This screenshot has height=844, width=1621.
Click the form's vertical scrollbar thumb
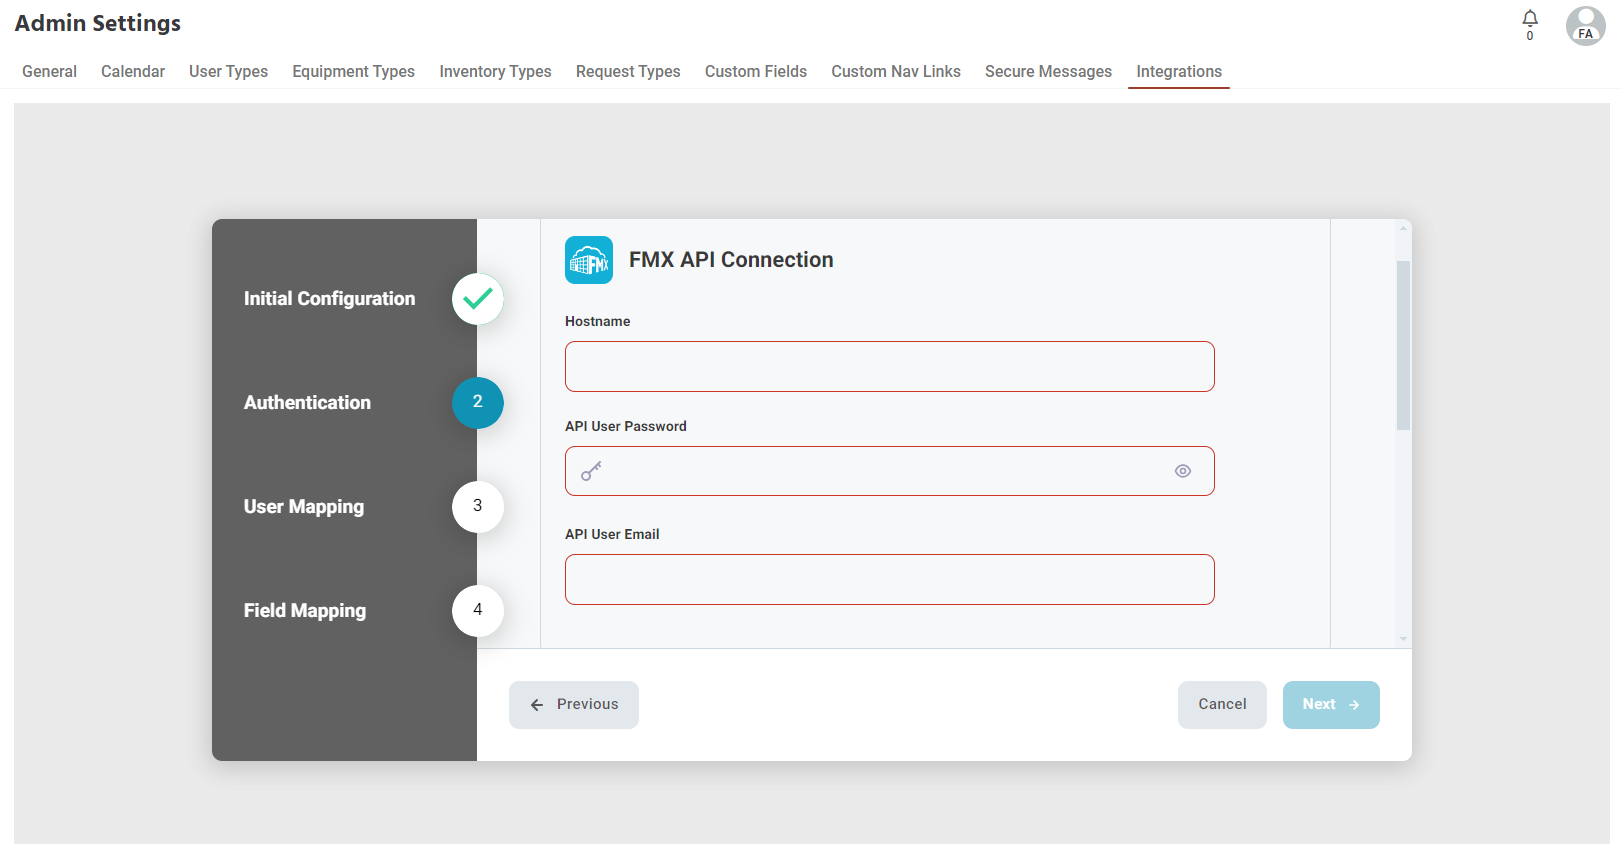click(x=1404, y=345)
